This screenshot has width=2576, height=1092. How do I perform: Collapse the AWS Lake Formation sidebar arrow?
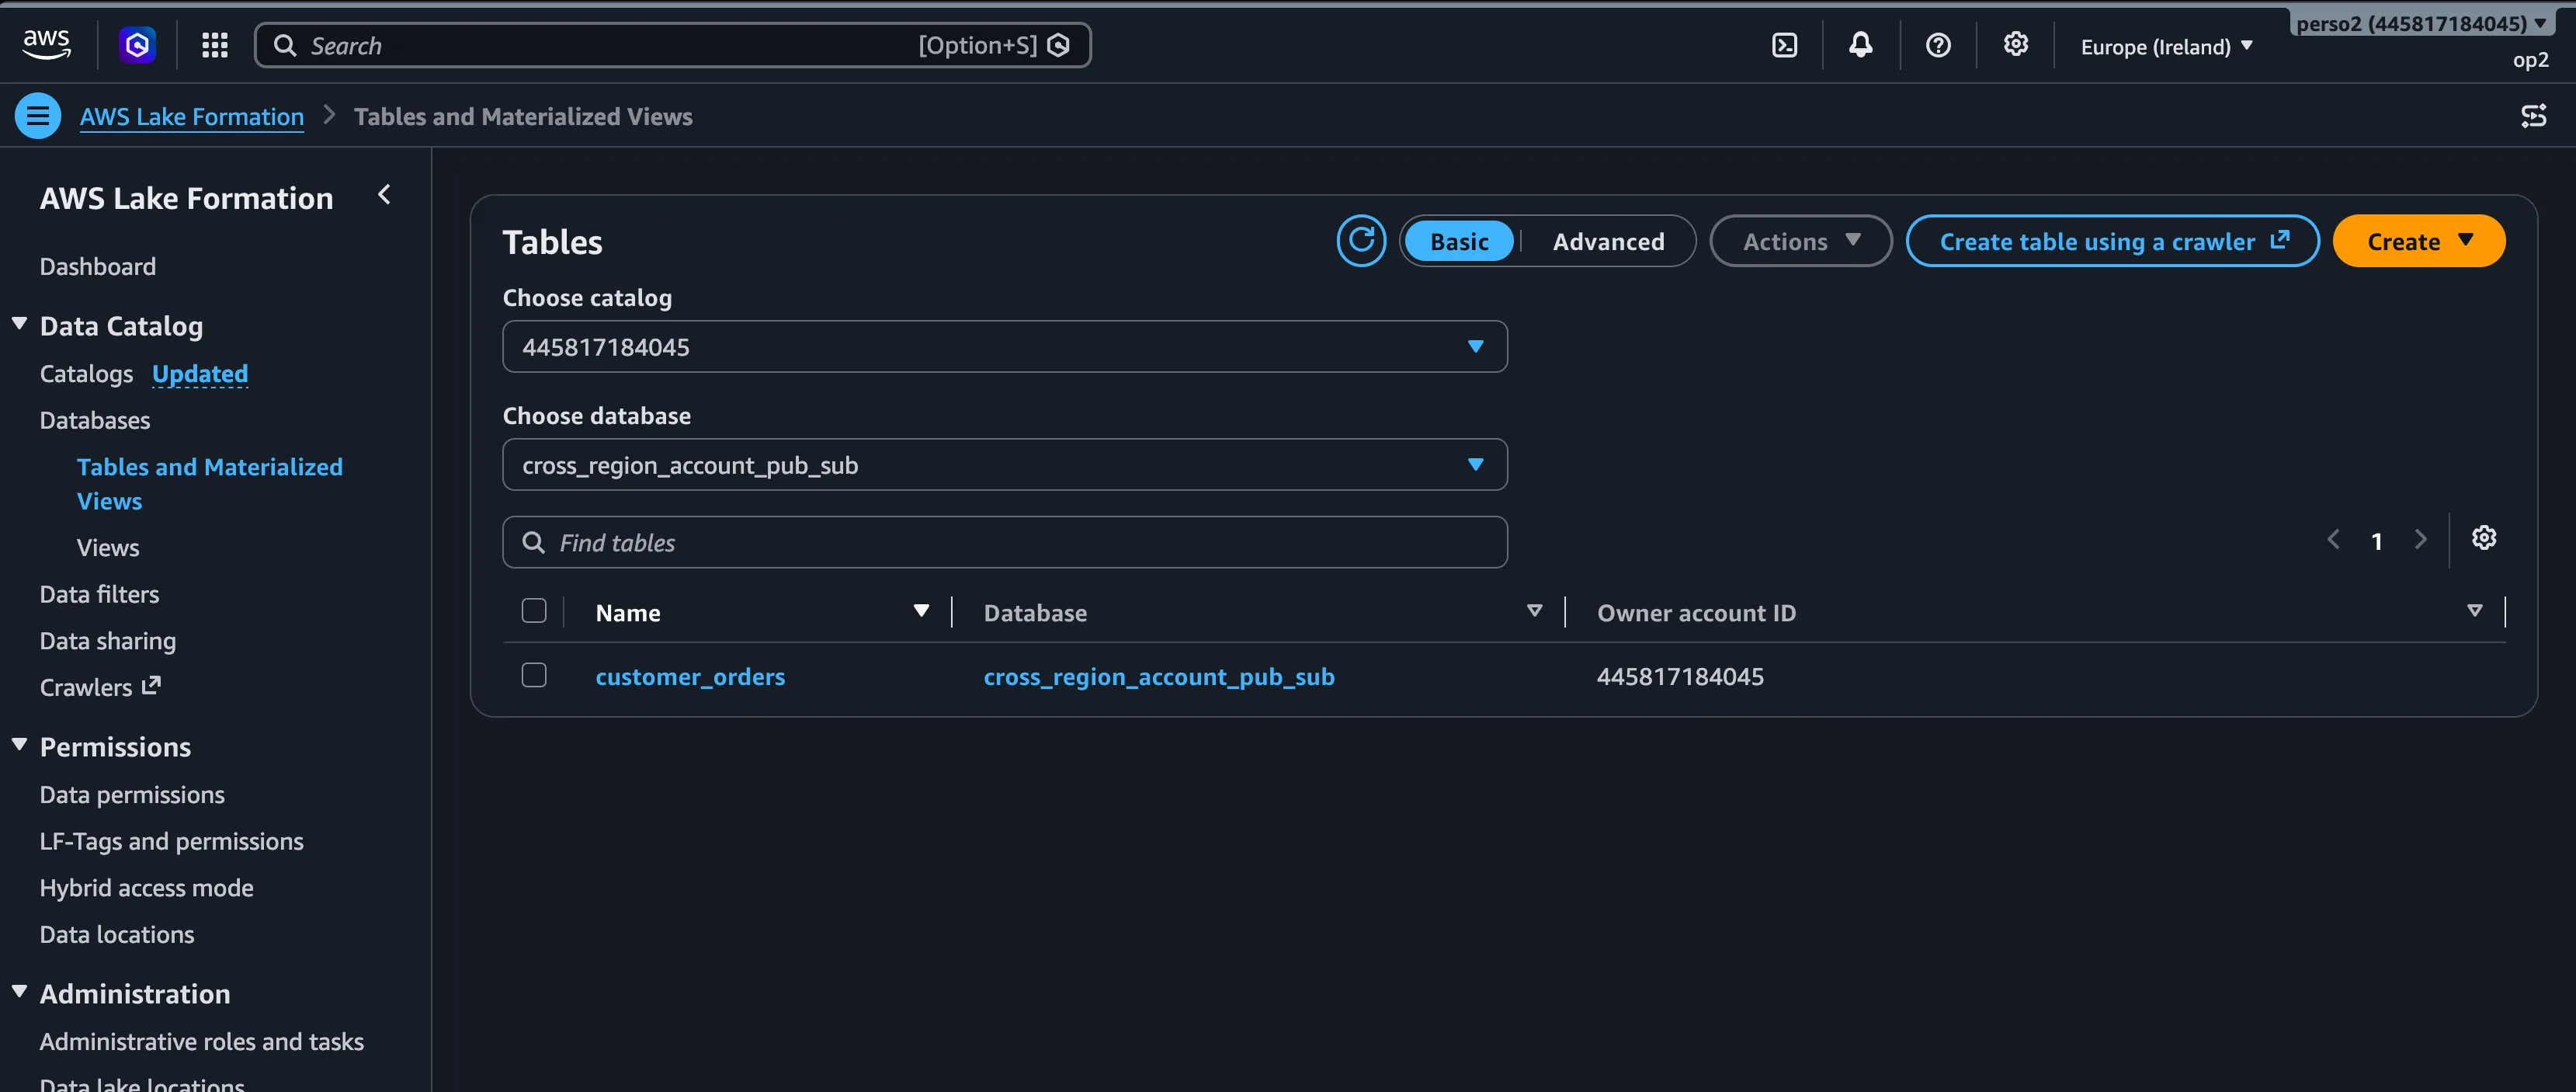[384, 195]
